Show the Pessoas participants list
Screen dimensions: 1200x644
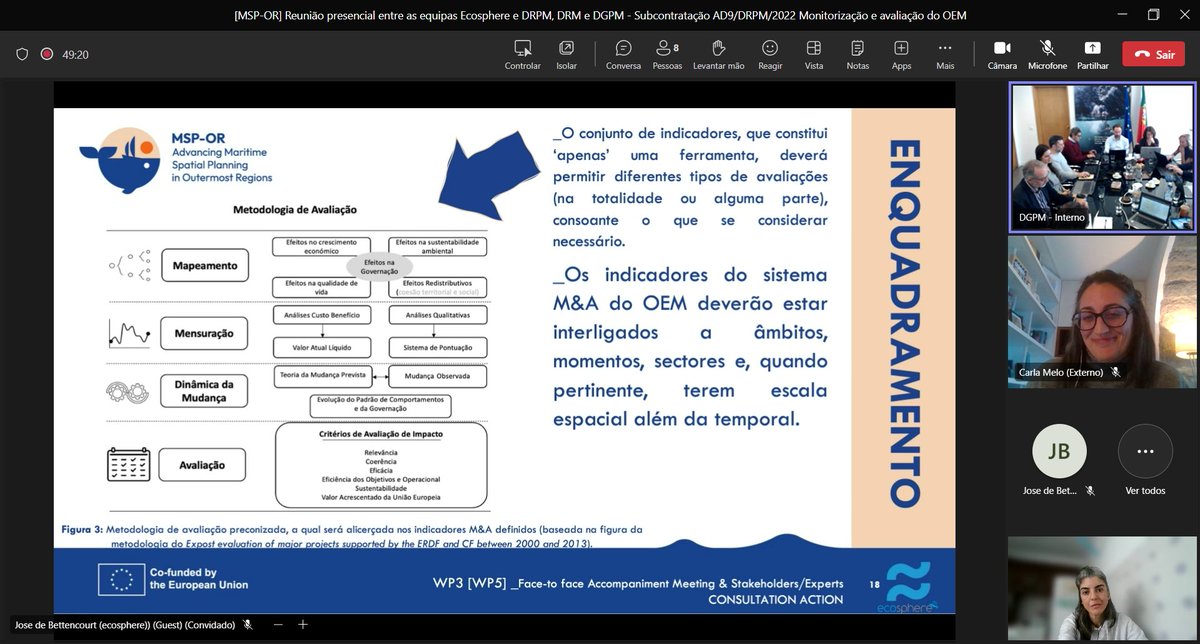pyautogui.click(x=667, y=54)
